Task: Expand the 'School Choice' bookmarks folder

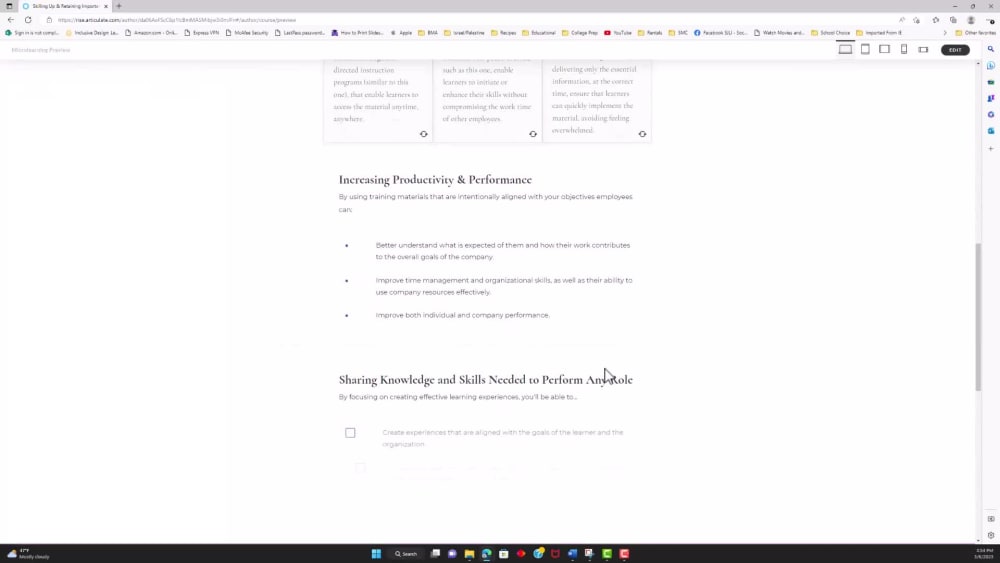Action: [830, 33]
